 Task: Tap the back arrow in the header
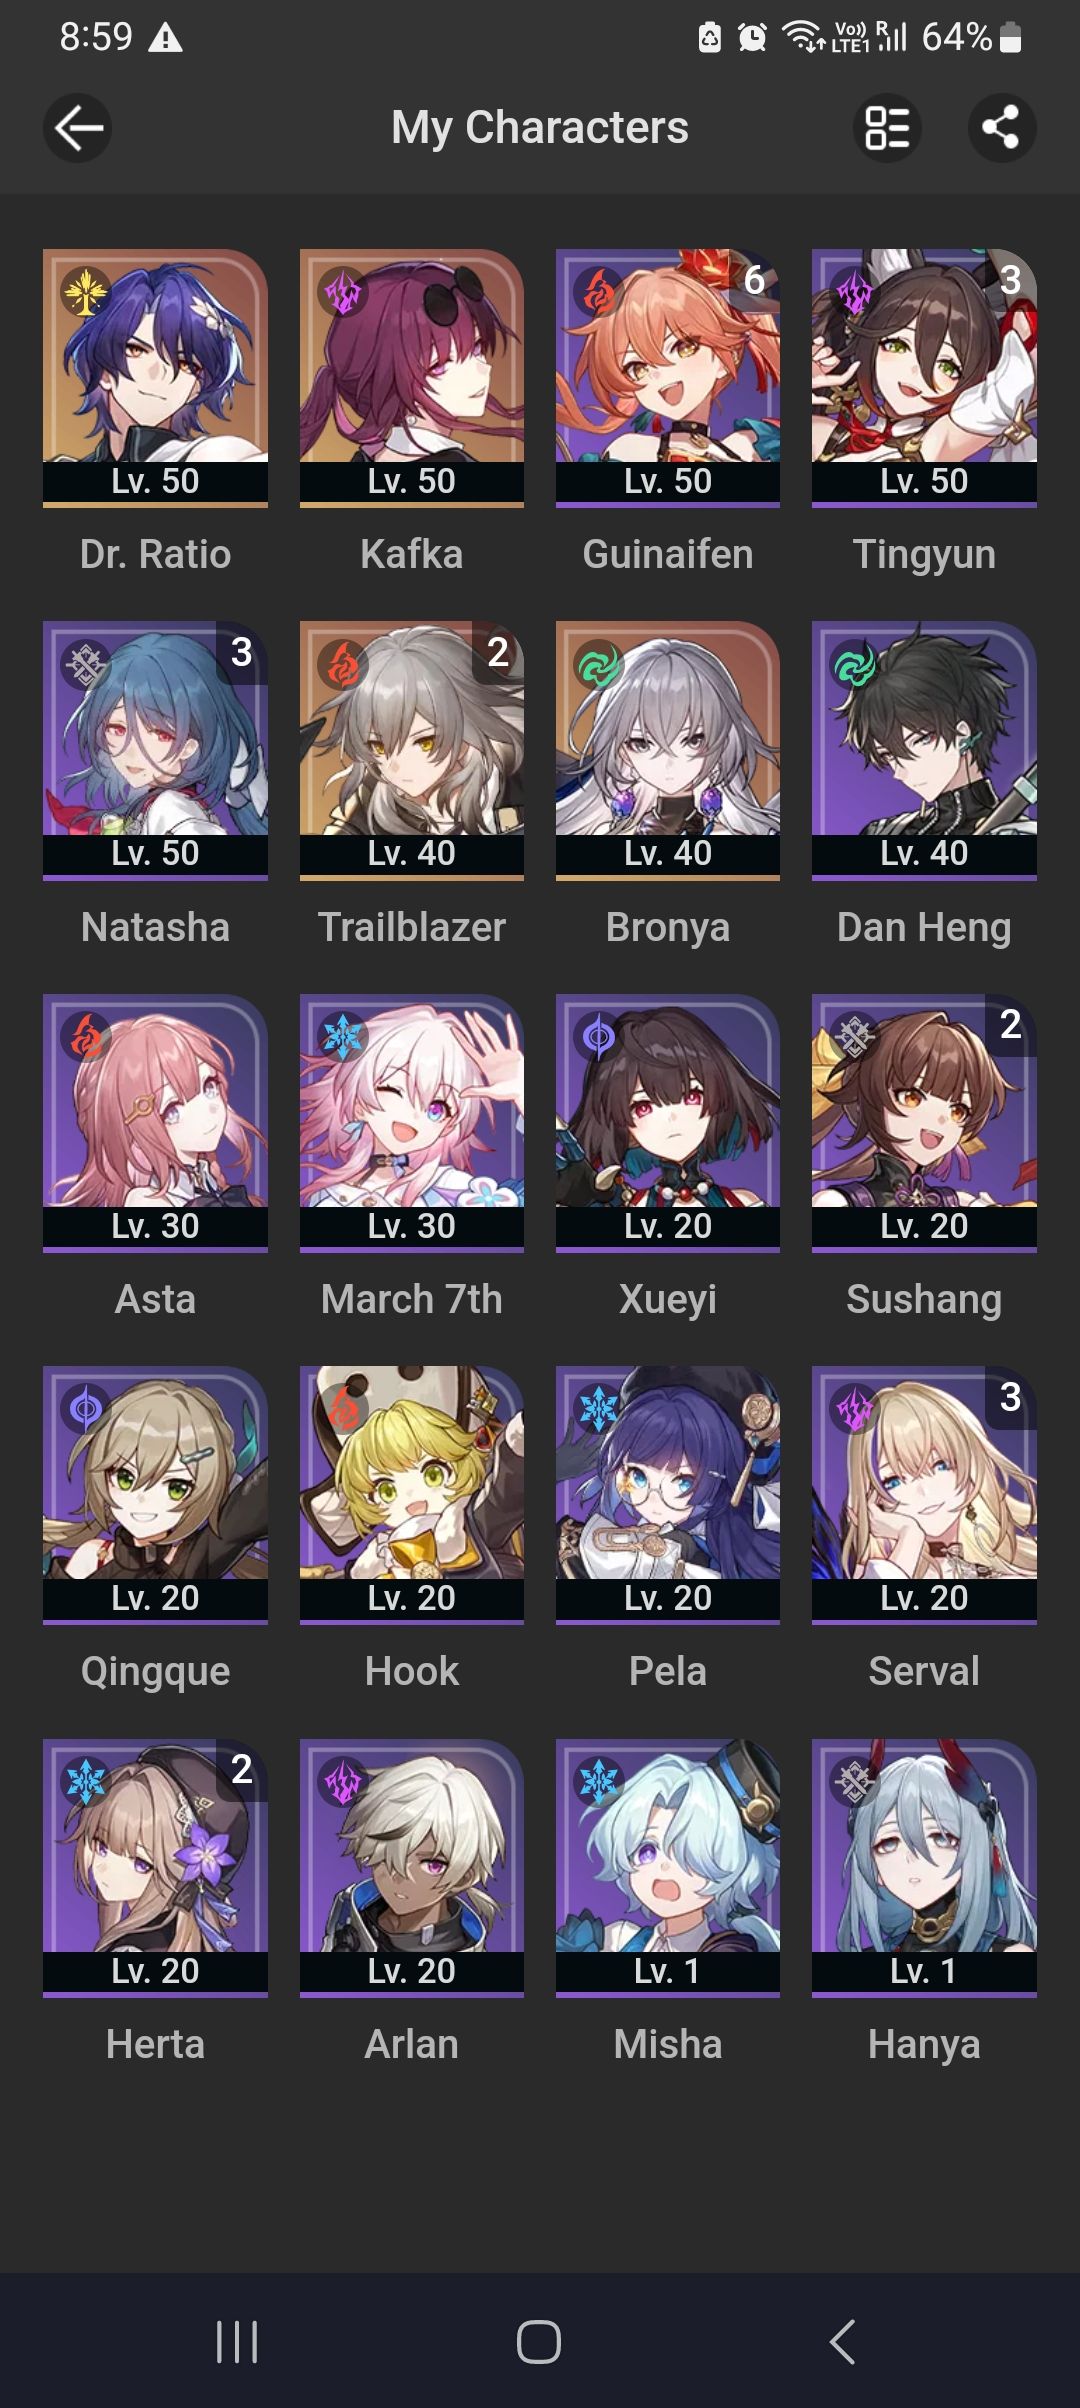pos(77,128)
